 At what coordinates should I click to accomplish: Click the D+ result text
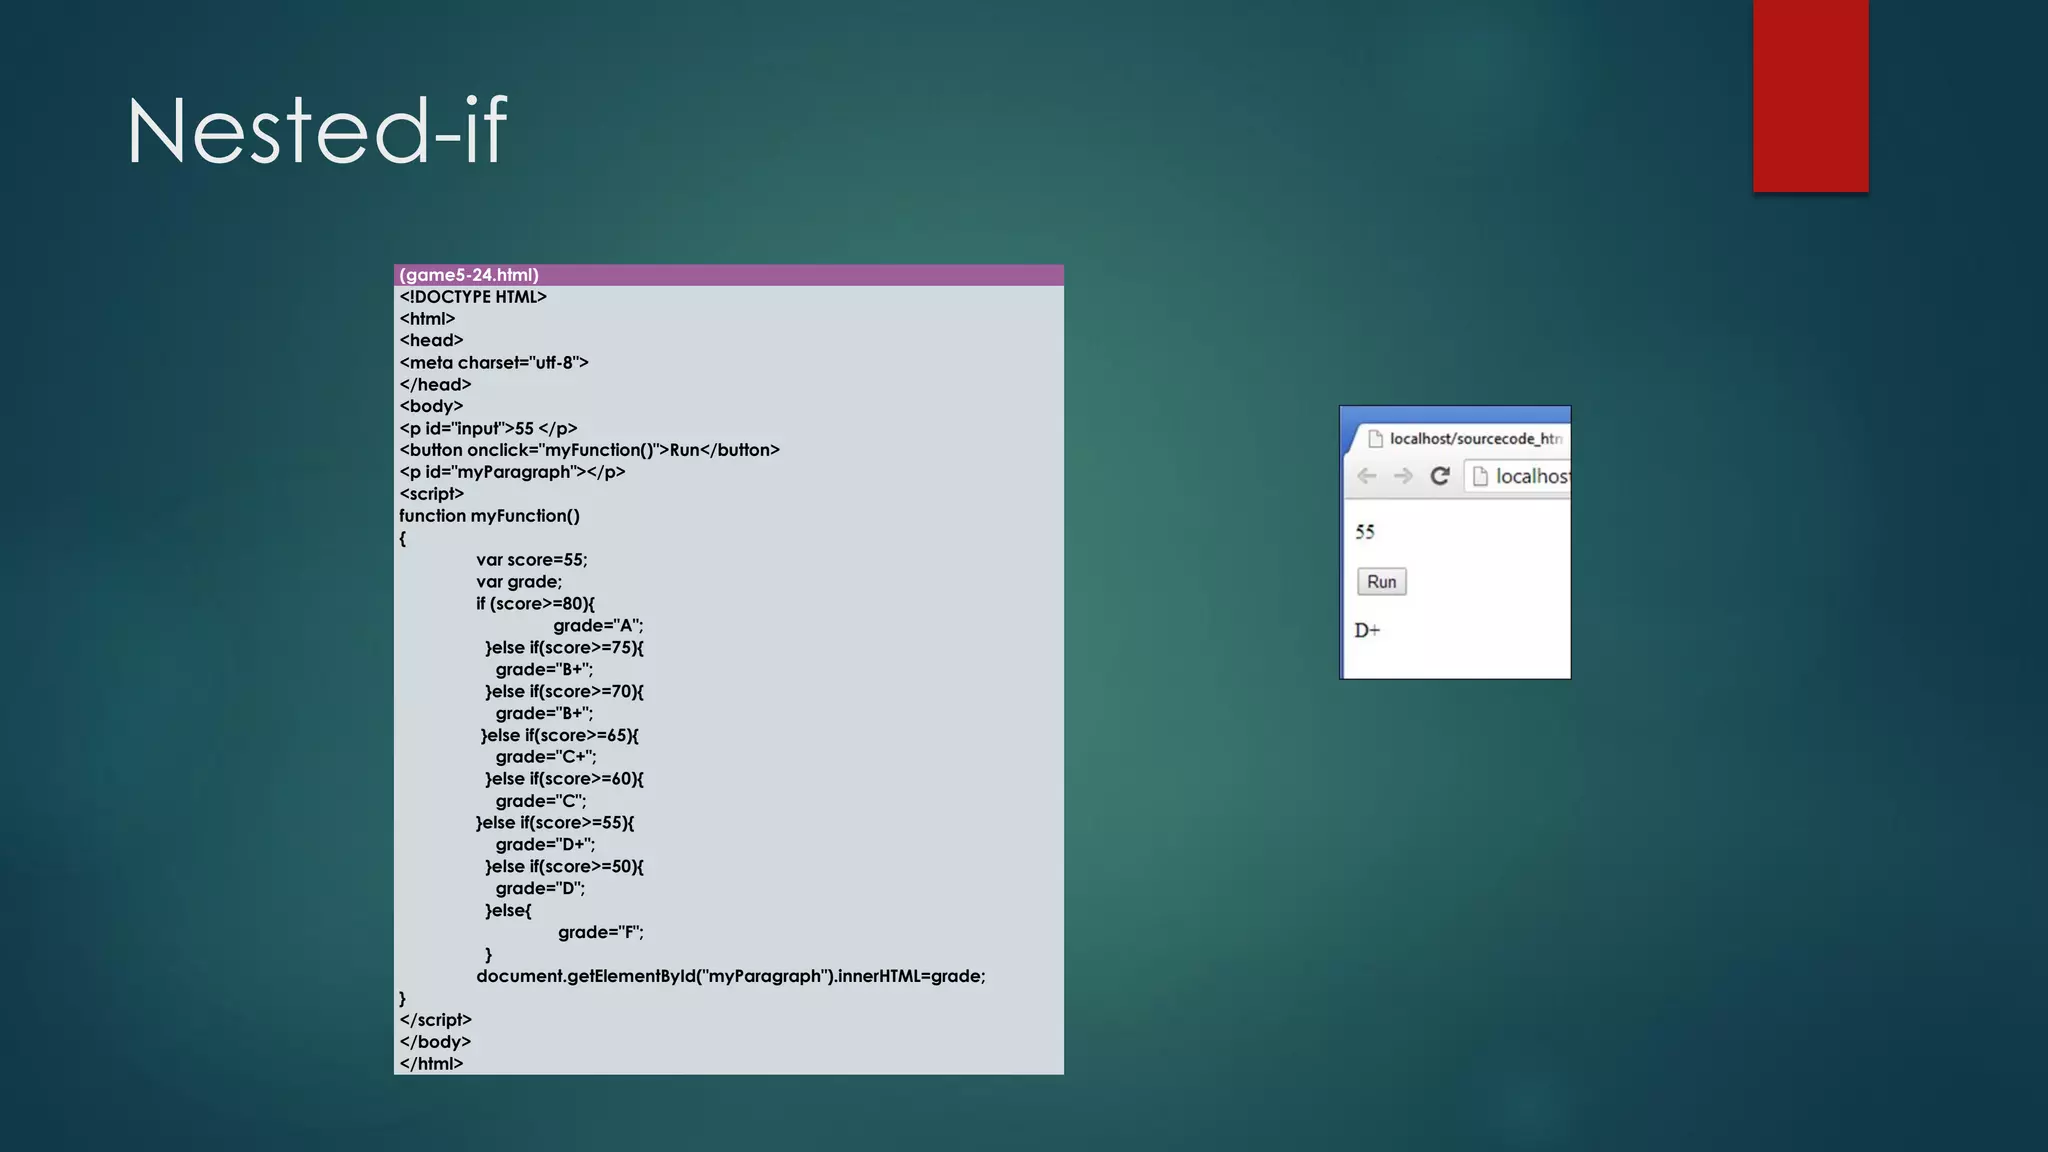point(1367,630)
